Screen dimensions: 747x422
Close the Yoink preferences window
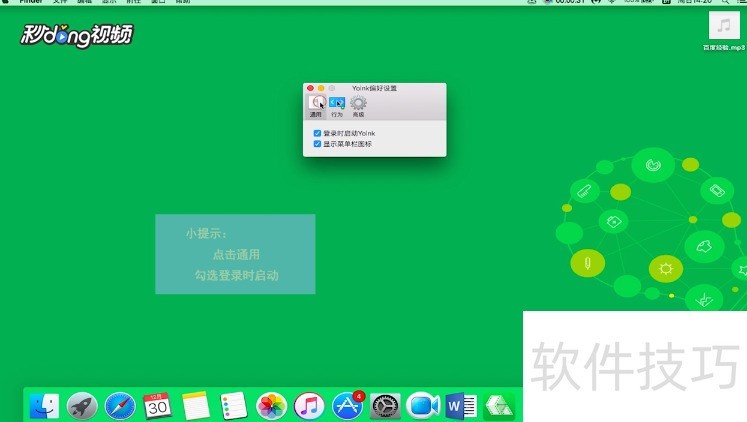(311, 88)
